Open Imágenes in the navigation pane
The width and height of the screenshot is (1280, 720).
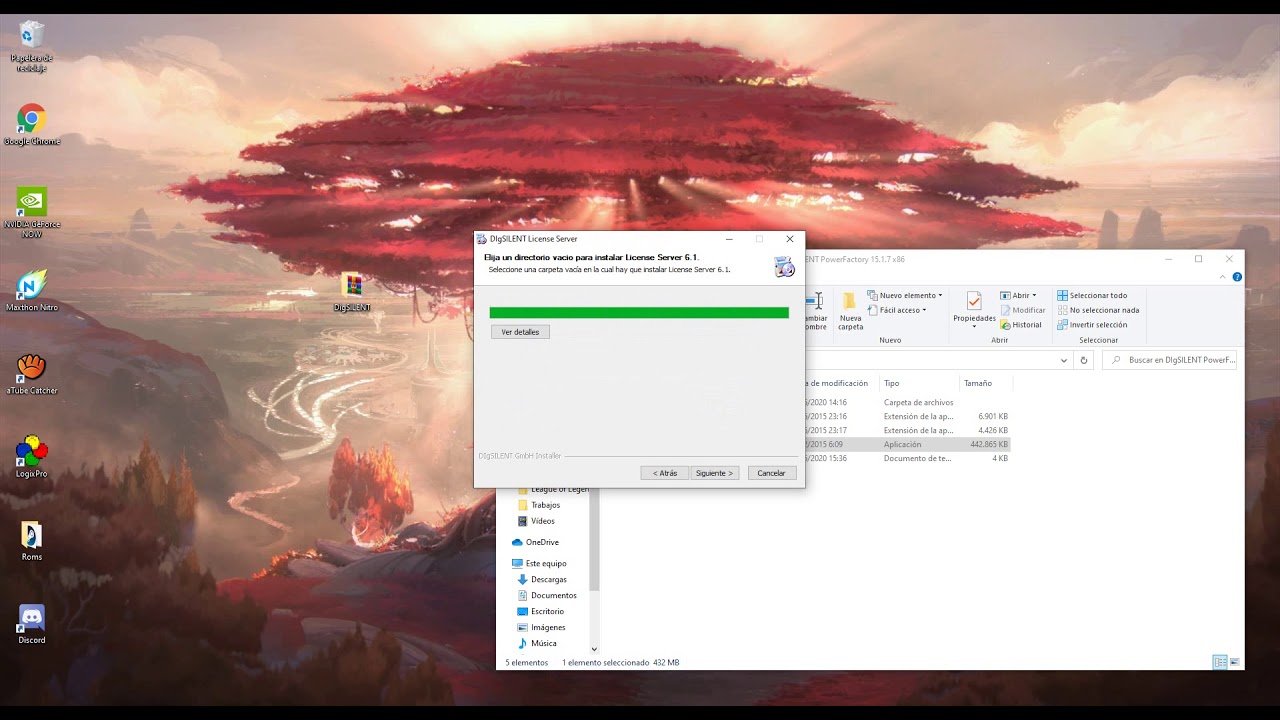pyautogui.click(x=541, y=627)
